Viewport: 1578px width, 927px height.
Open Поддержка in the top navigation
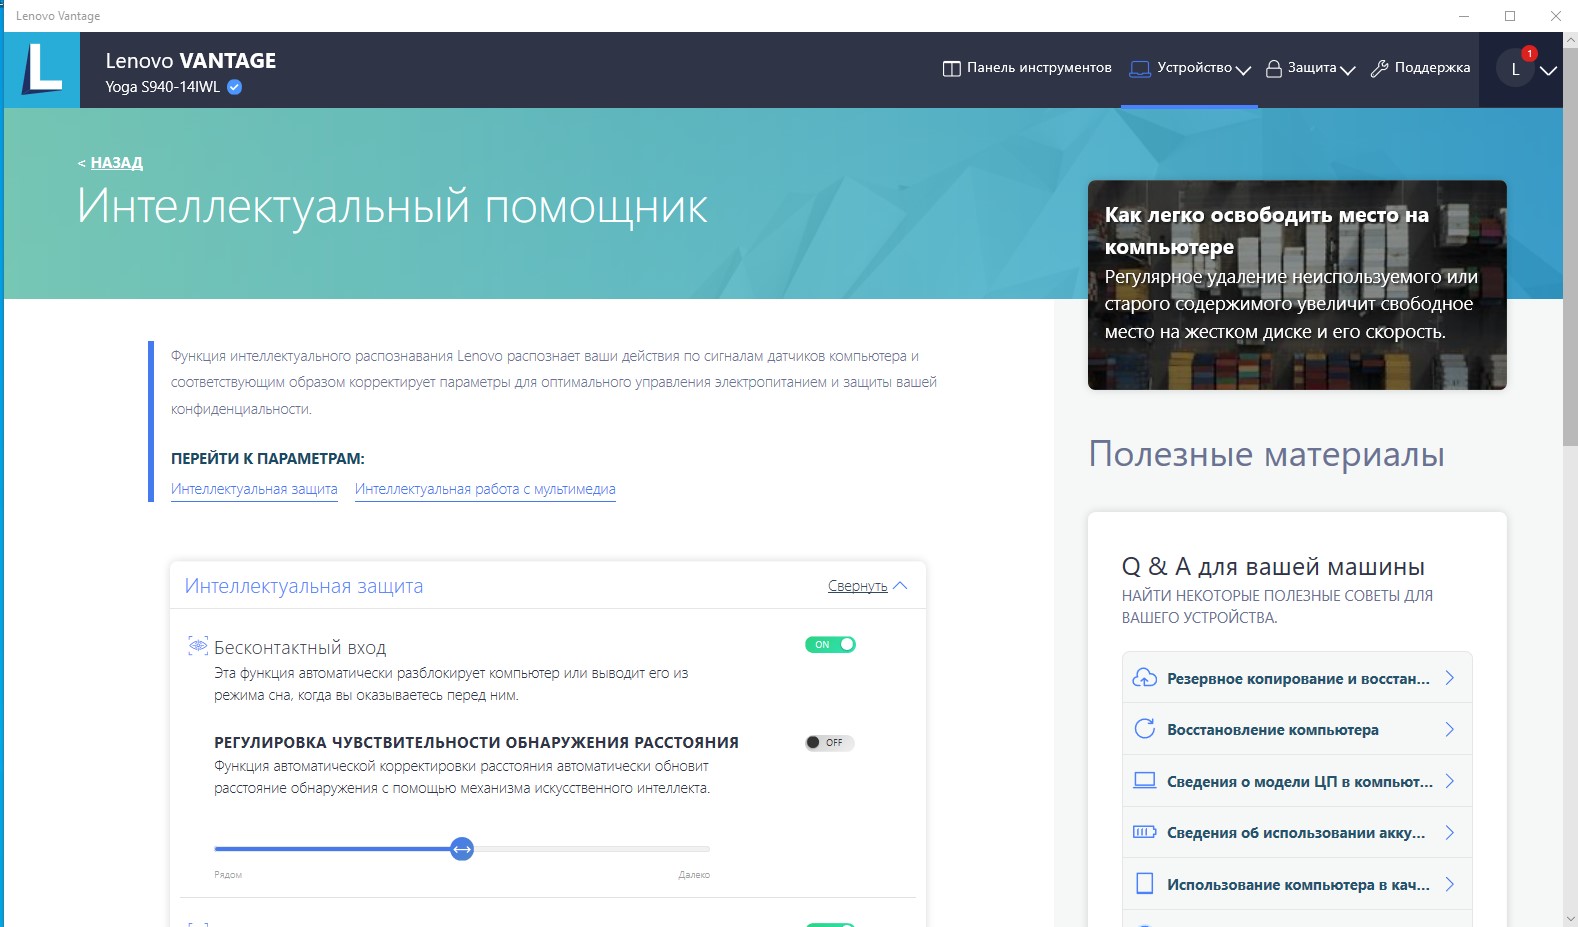pos(1420,68)
